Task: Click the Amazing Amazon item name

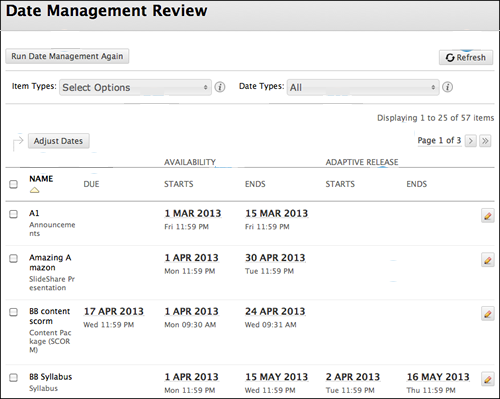Action: coord(50,263)
